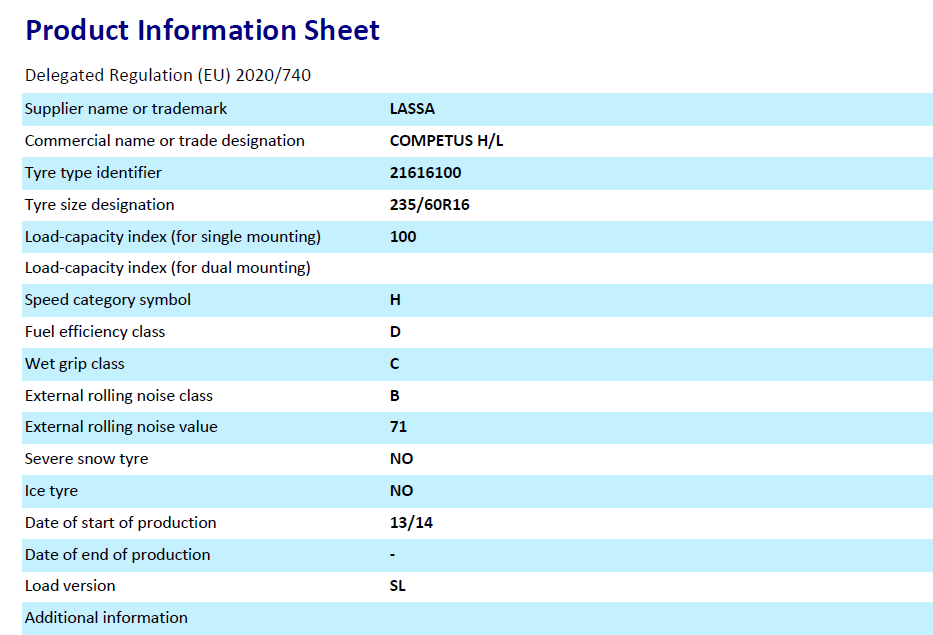Select tyre size '235/60R16'
Screen dimensions: 933x635
[430, 205]
